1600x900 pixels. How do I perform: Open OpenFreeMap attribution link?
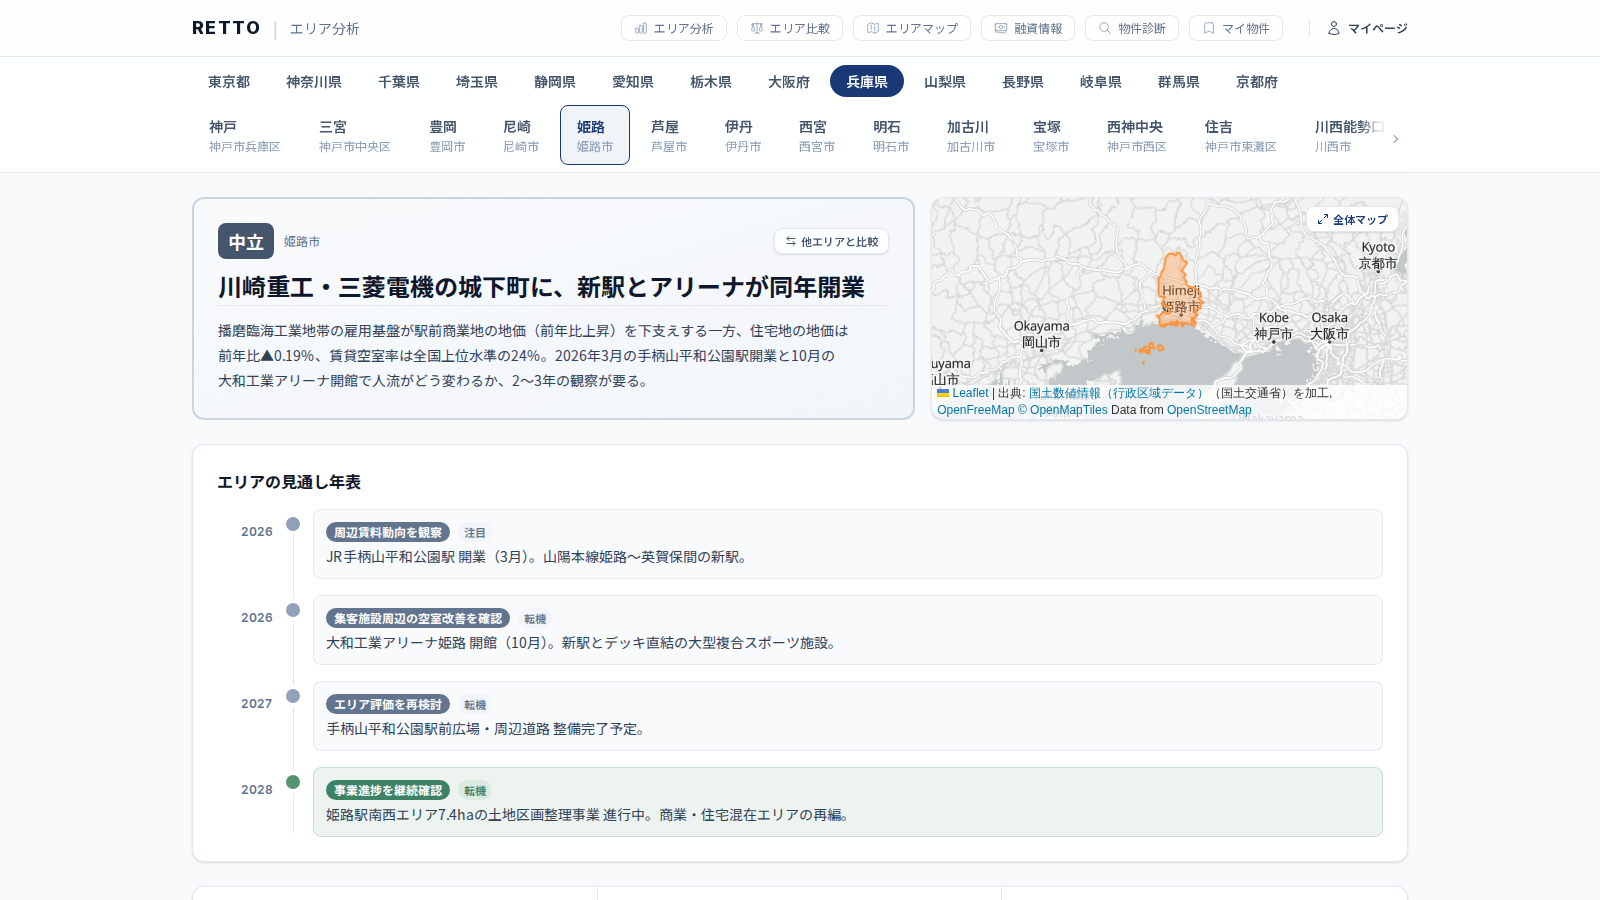pos(975,410)
